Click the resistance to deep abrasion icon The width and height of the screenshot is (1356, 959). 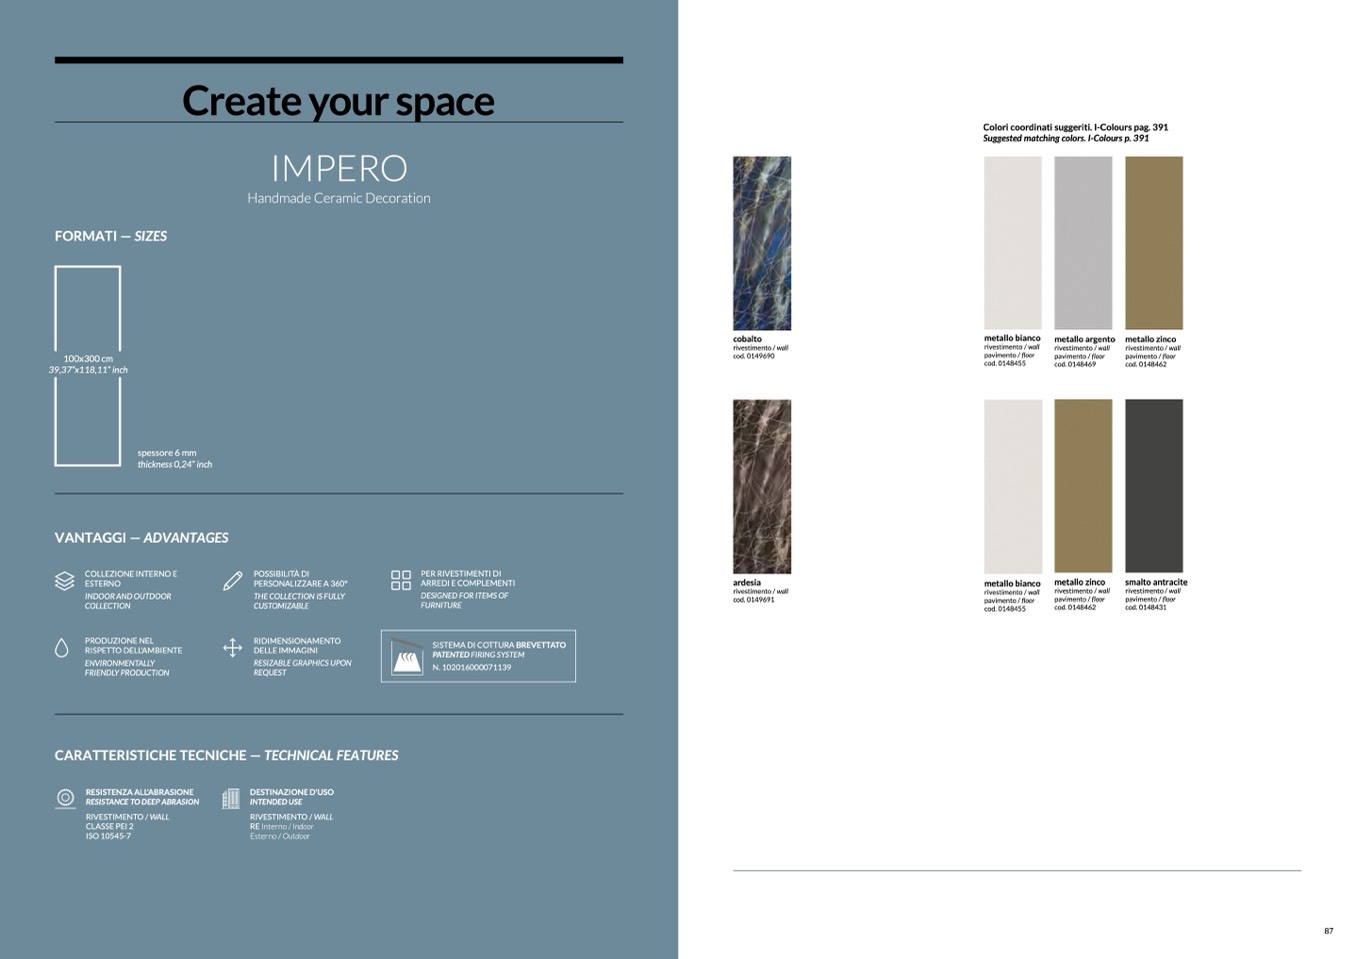coord(65,797)
